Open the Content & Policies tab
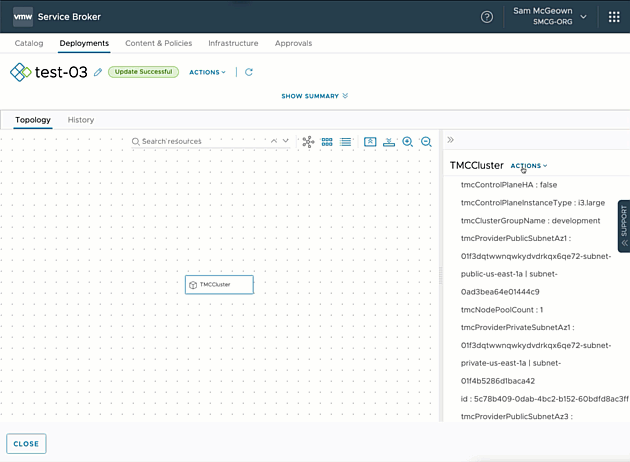The width and height of the screenshot is (630, 462). point(158,43)
